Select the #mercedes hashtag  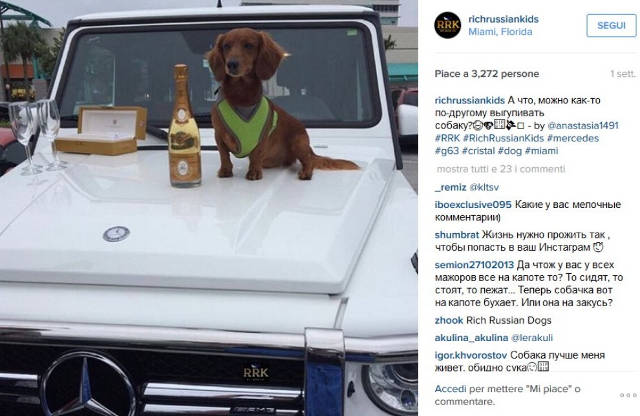[x=573, y=138]
